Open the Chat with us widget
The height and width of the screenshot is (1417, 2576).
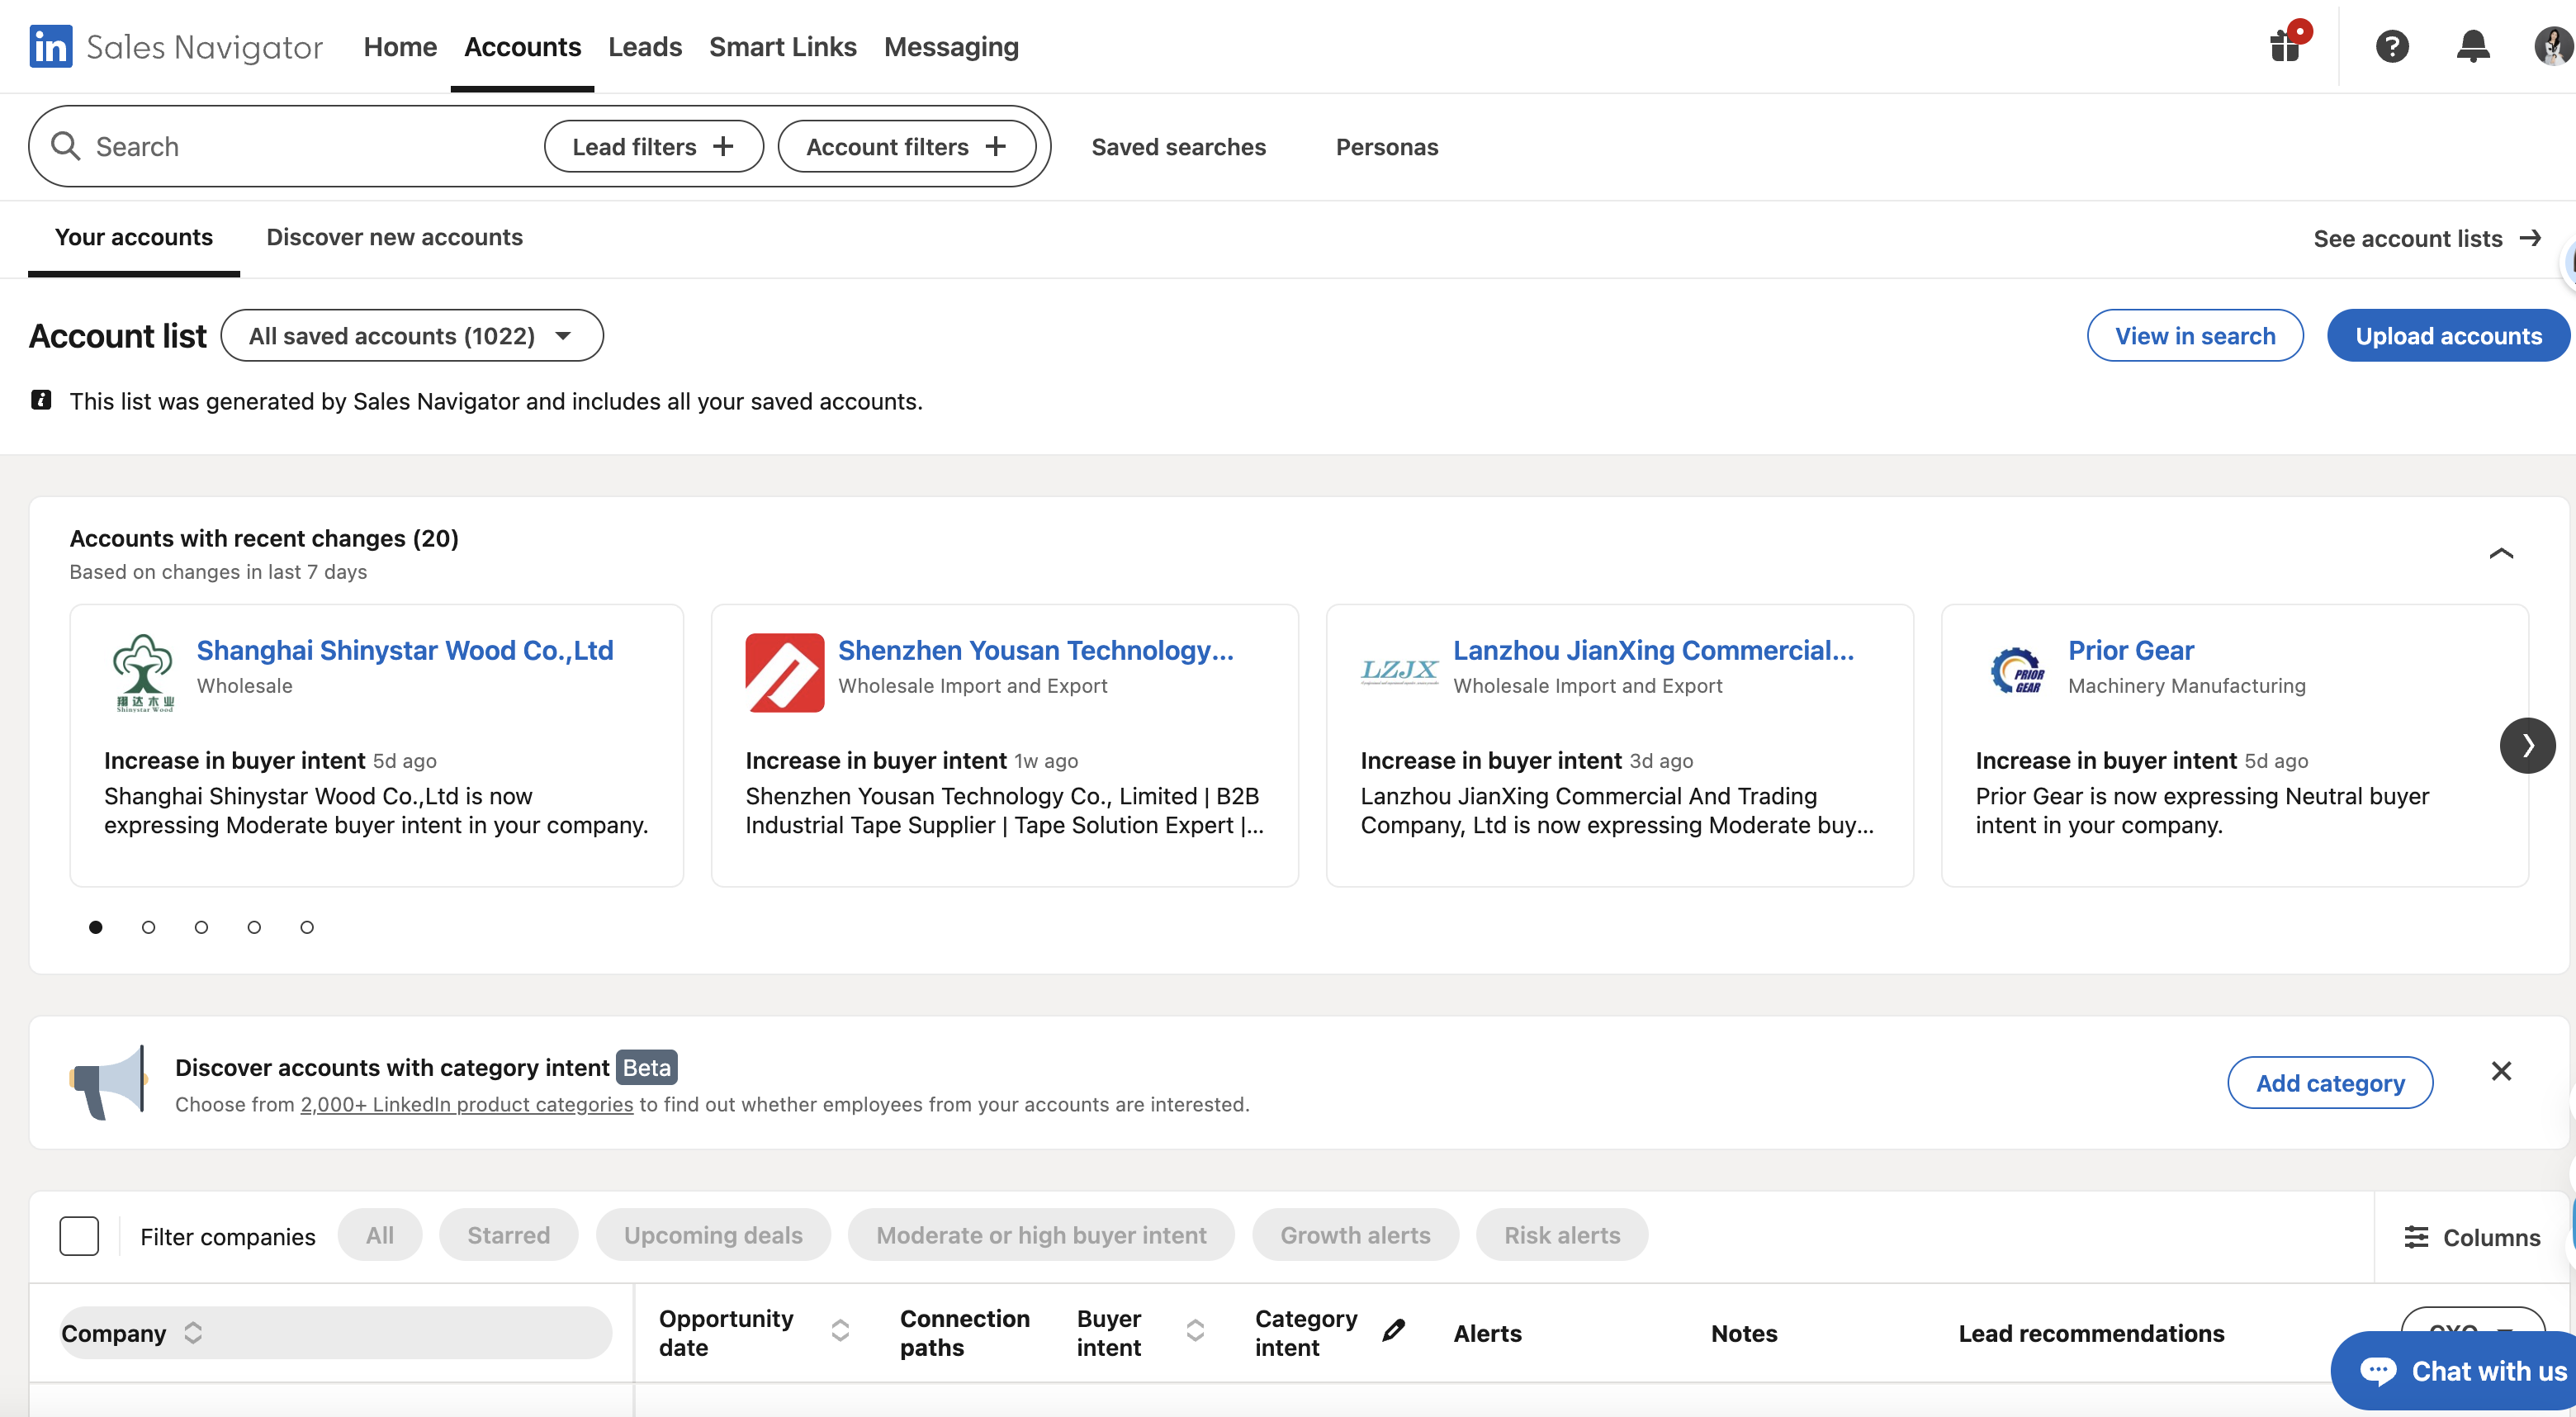(x=2454, y=1370)
